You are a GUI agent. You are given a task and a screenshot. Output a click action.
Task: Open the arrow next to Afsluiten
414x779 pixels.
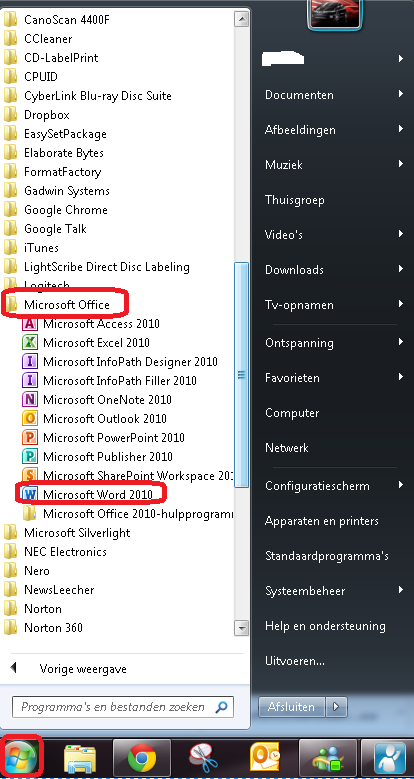(x=336, y=706)
